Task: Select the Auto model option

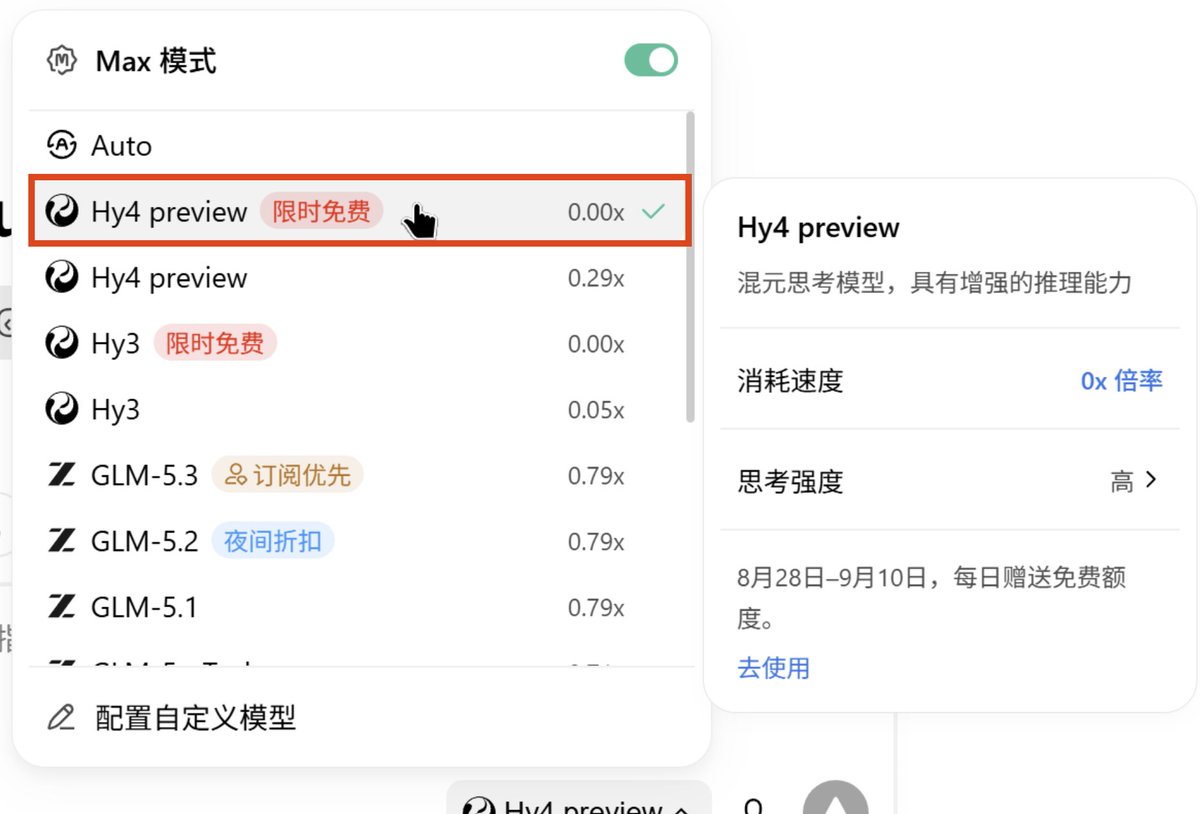Action: coord(358,146)
